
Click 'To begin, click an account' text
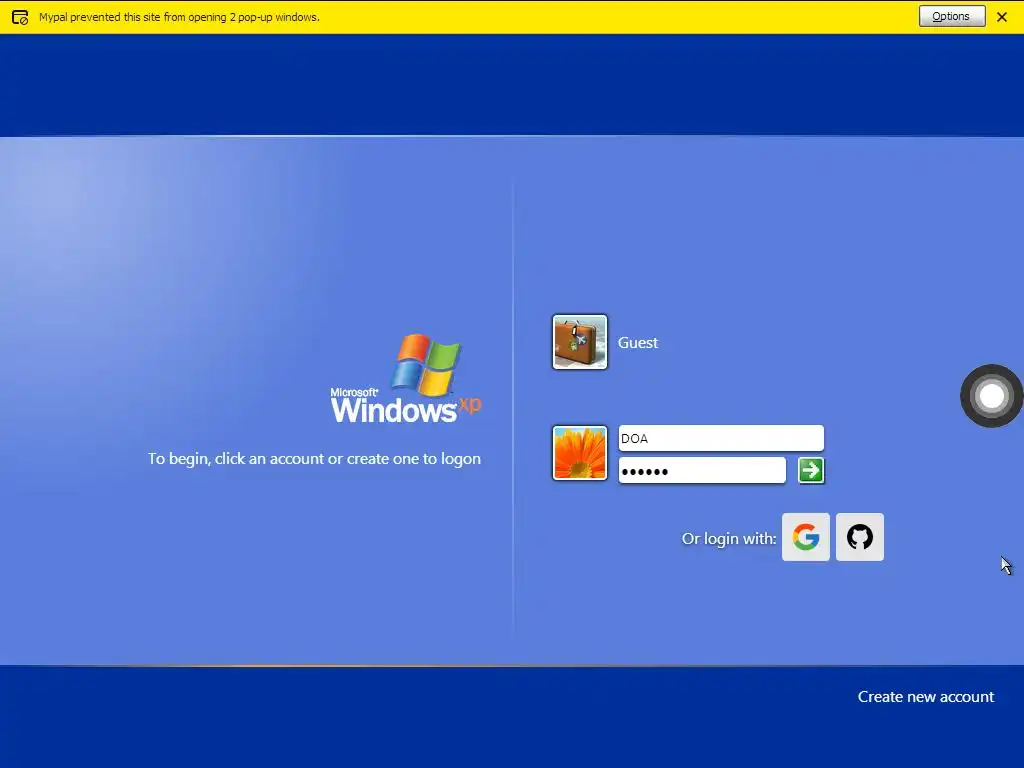pyautogui.click(x=314, y=459)
